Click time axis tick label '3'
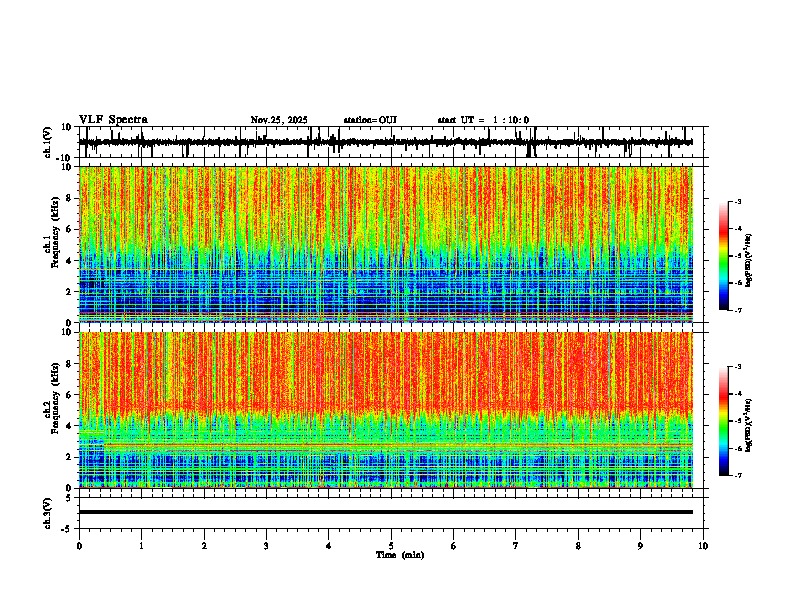 coord(266,546)
